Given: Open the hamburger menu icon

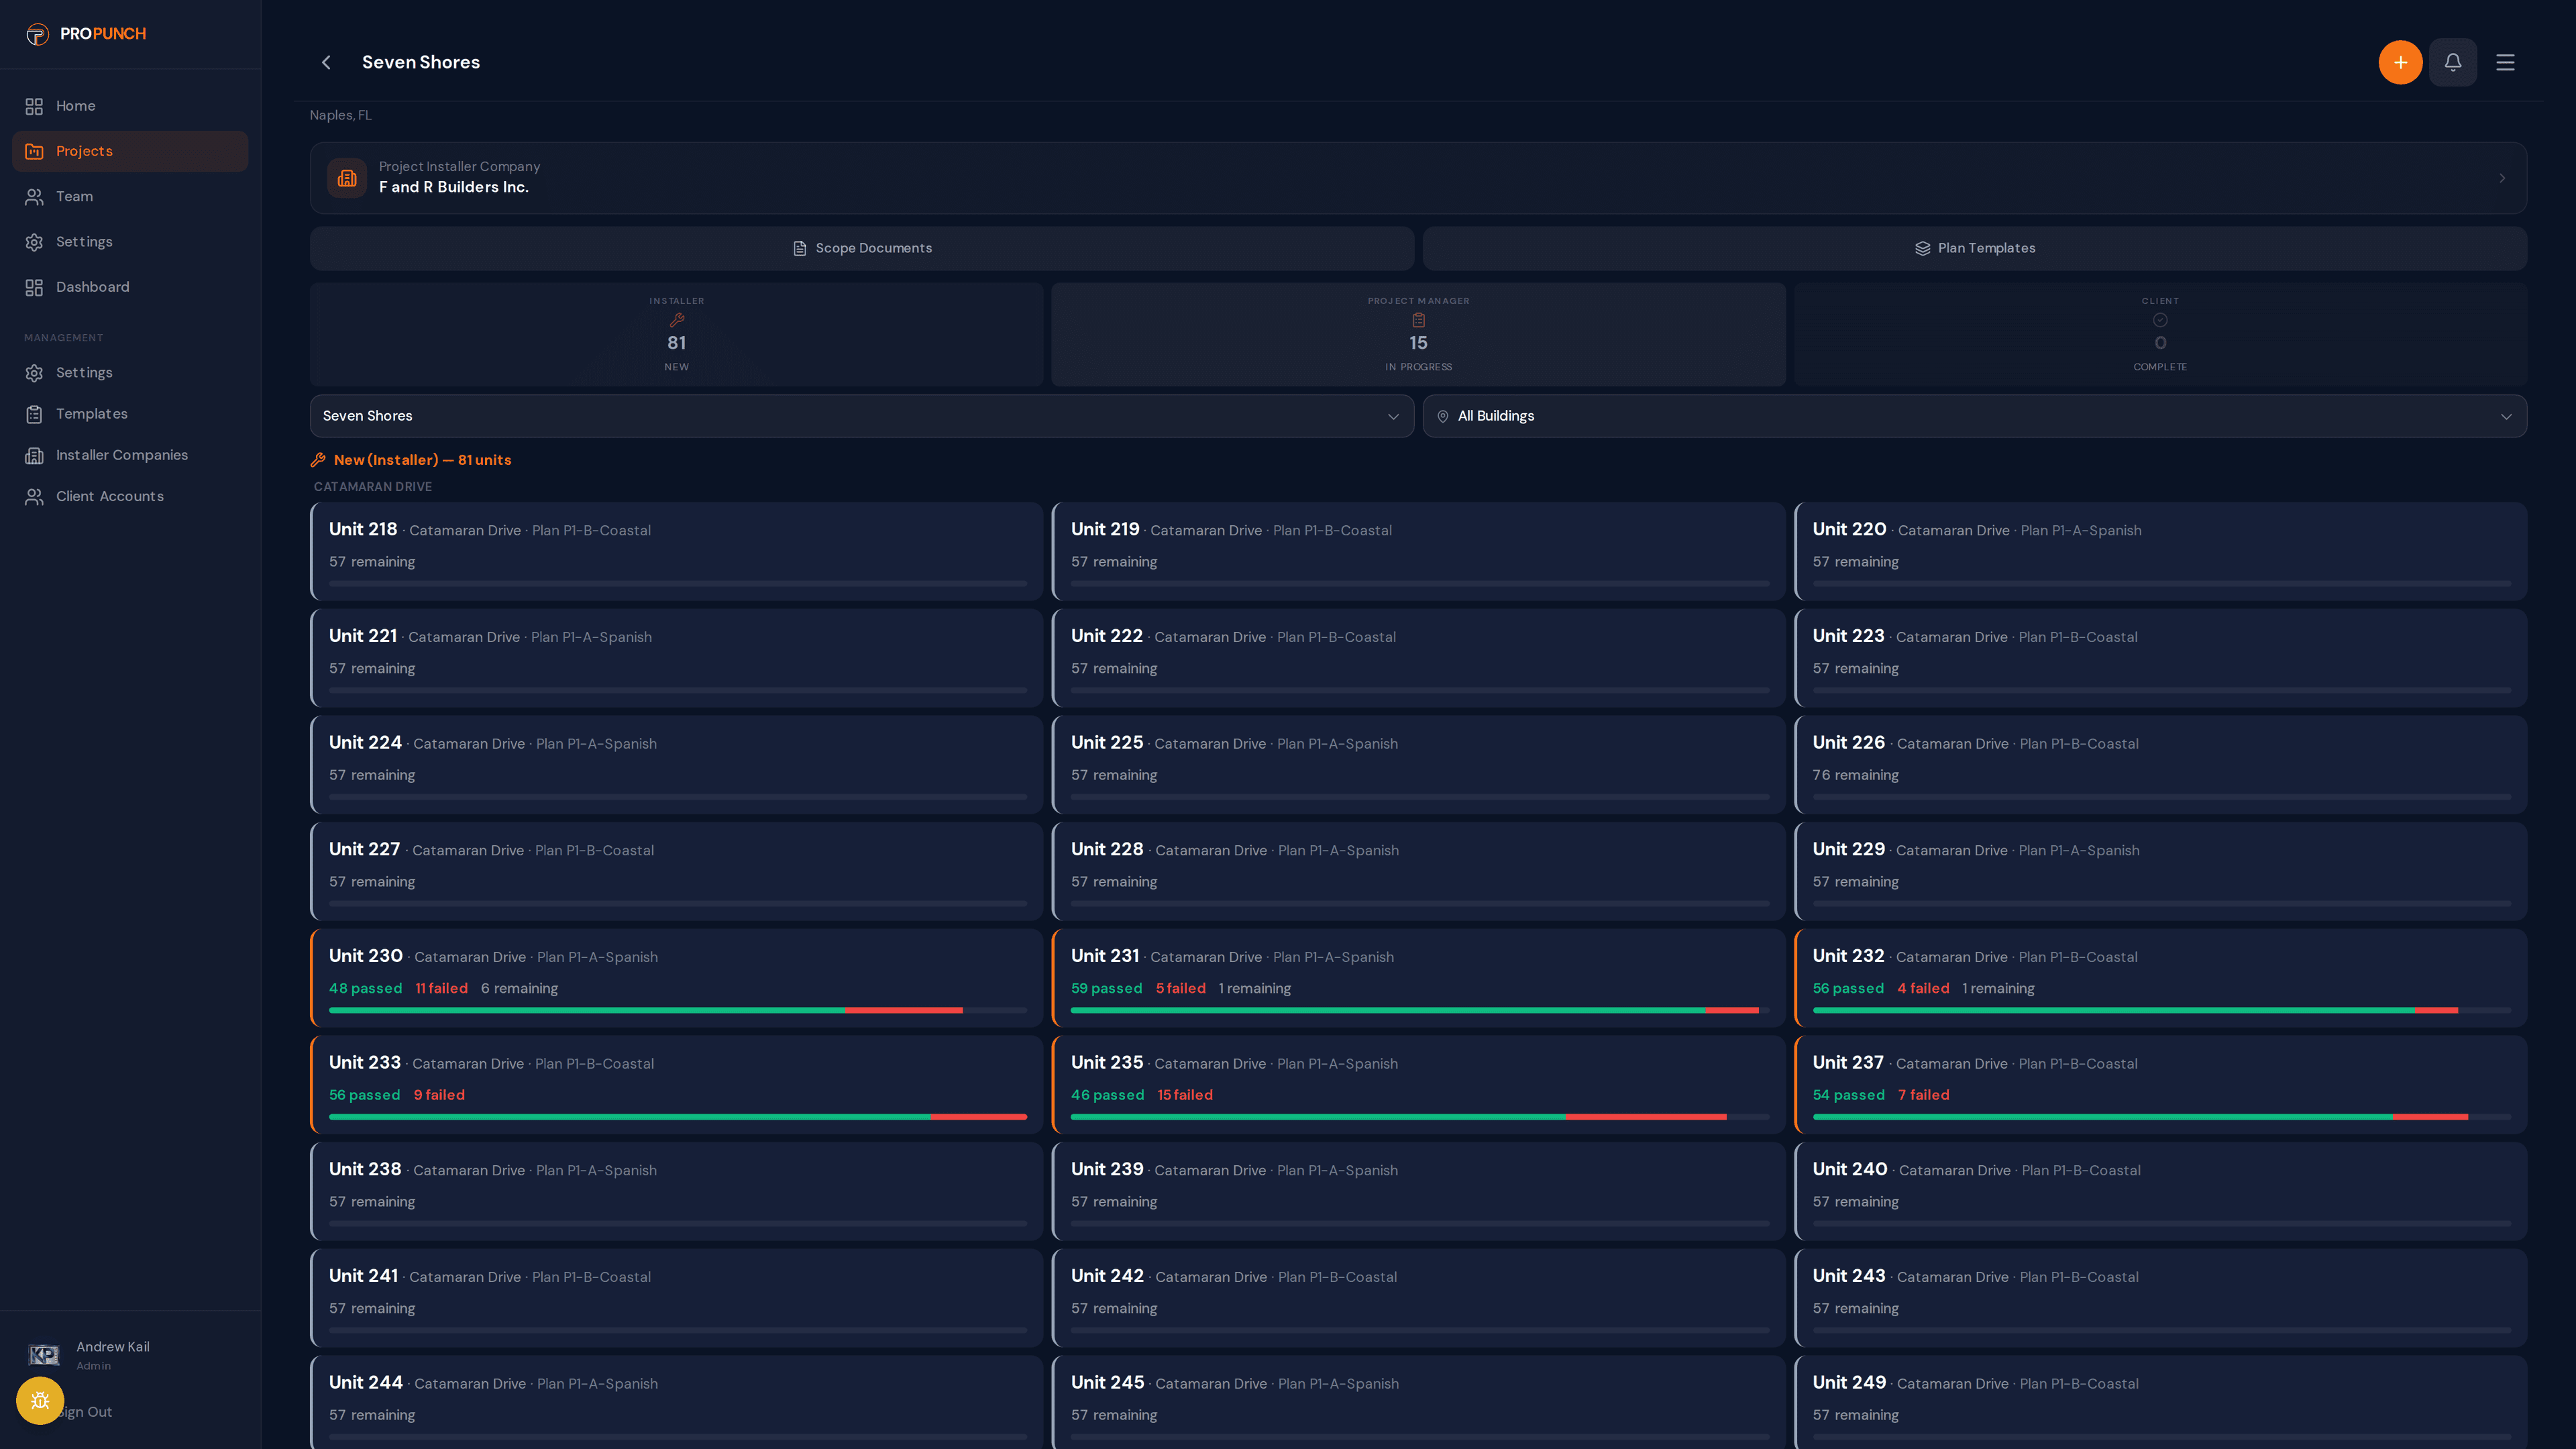Looking at the screenshot, I should pos(2505,62).
